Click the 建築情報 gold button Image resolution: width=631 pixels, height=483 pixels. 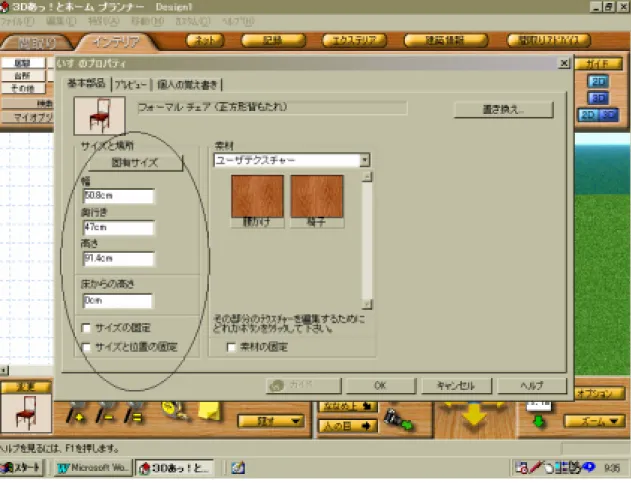pyautogui.click(x=445, y=40)
